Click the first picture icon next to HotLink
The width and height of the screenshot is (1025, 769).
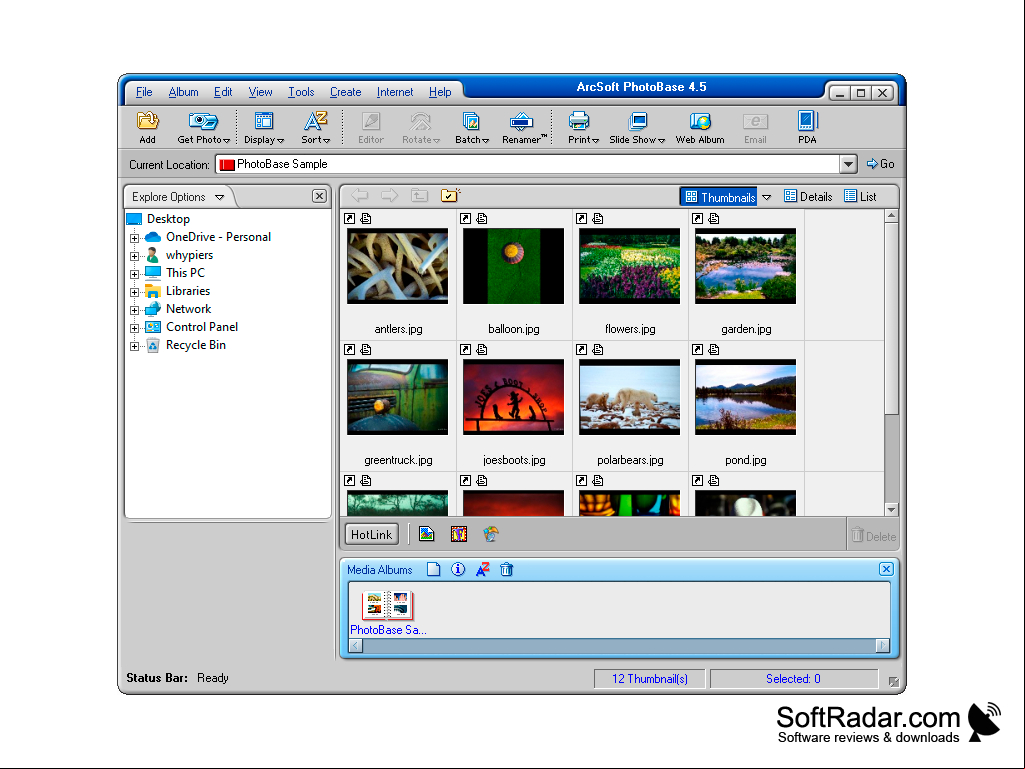tap(427, 534)
